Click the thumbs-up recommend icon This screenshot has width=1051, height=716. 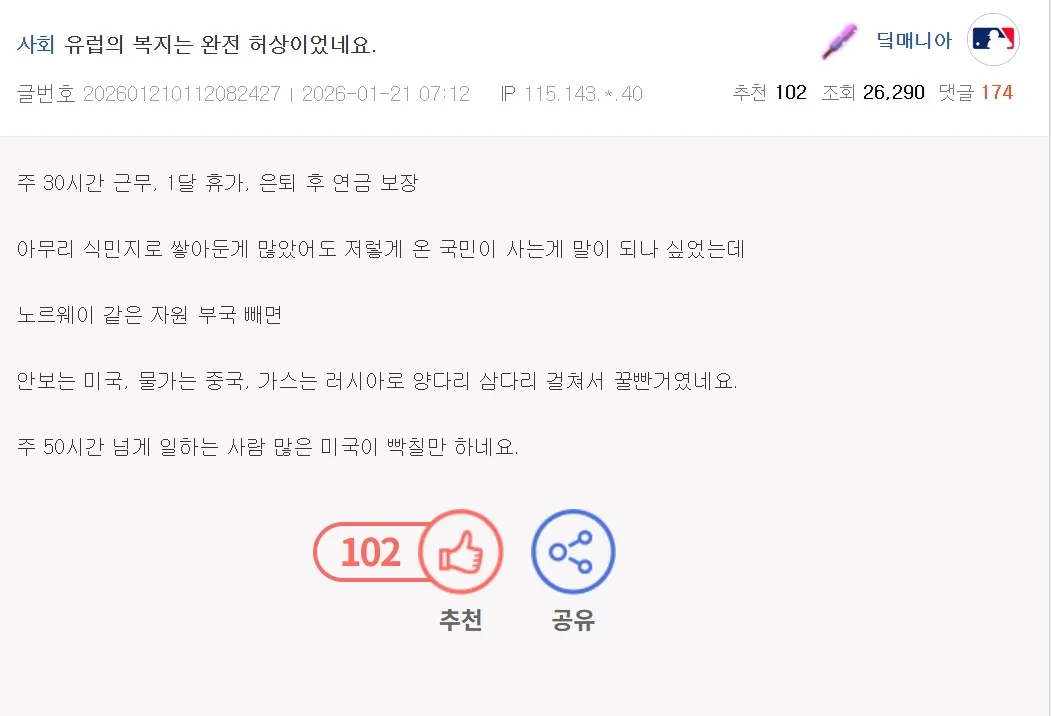pos(460,552)
